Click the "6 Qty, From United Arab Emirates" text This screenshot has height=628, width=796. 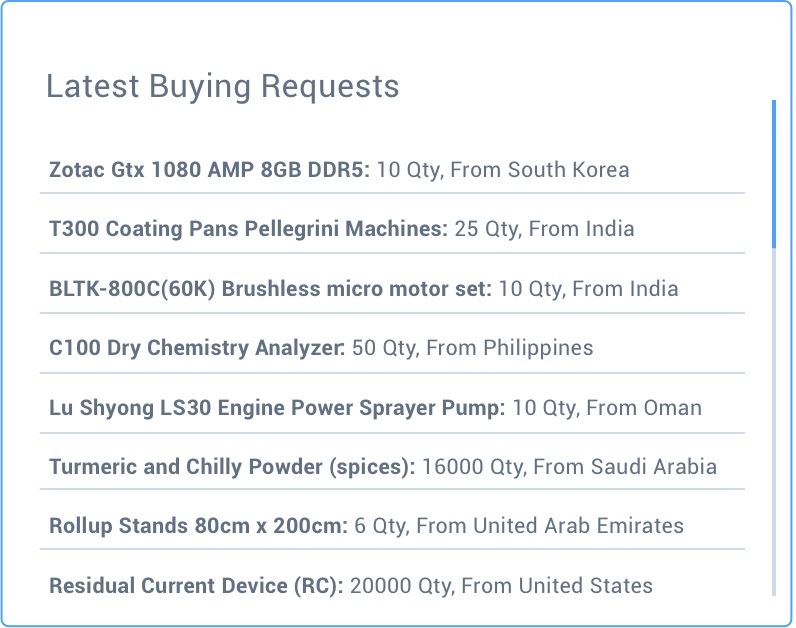coord(520,526)
